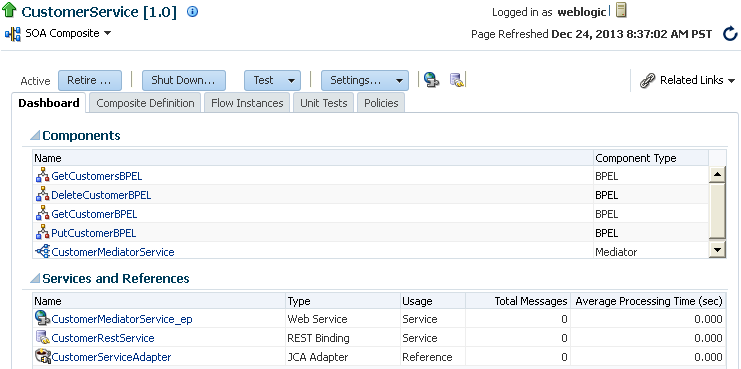Open the GetCustomersBPEL component link
The height and width of the screenshot is (369, 741).
[x=96, y=176]
